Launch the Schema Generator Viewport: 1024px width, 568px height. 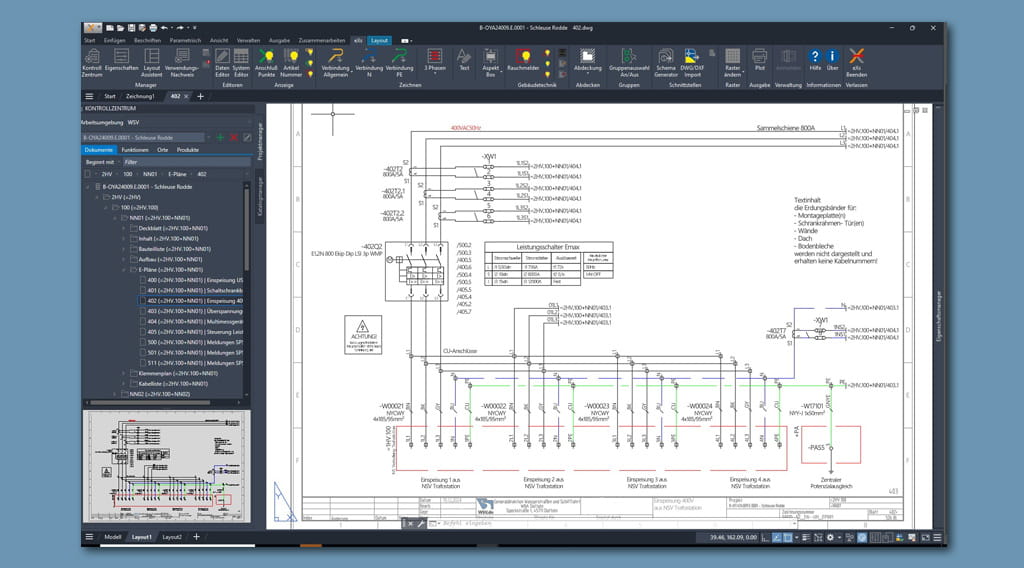665,57
